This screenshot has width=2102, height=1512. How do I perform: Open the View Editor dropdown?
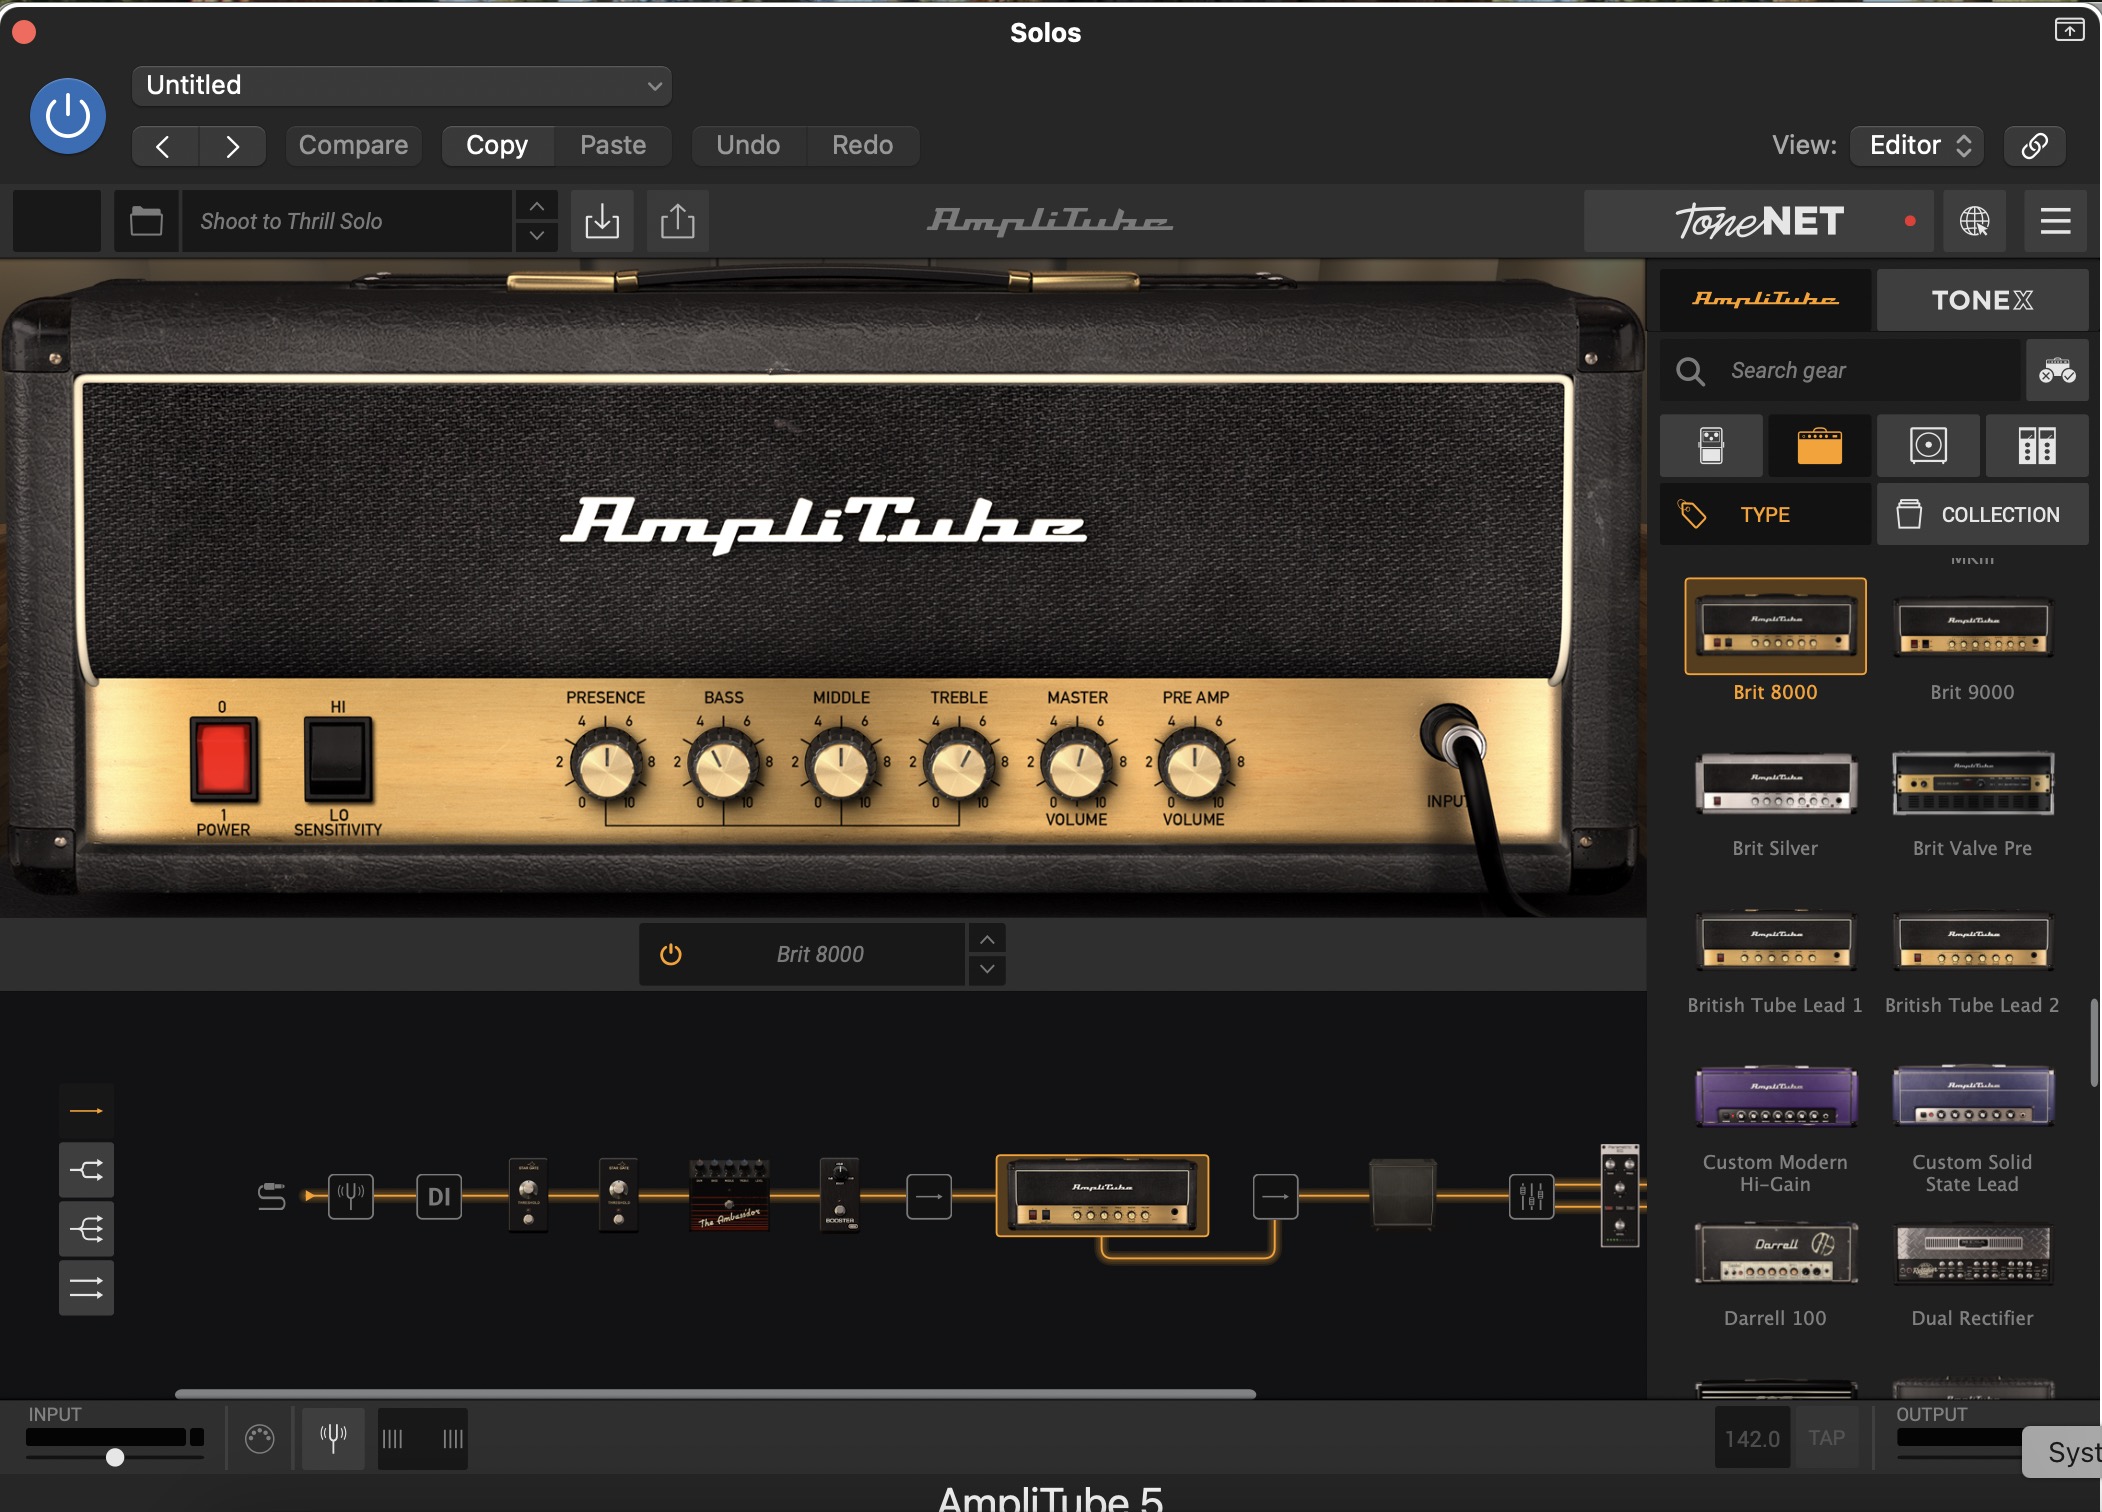(x=1917, y=146)
